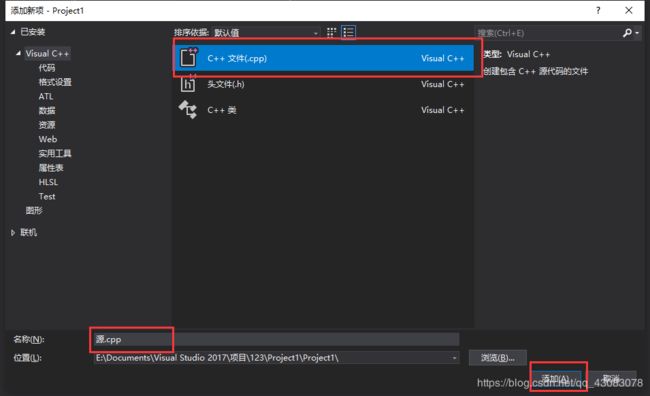The height and width of the screenshot is (396, 650).
Task: Select 资源 category in tree
Action: pos(46,125)
